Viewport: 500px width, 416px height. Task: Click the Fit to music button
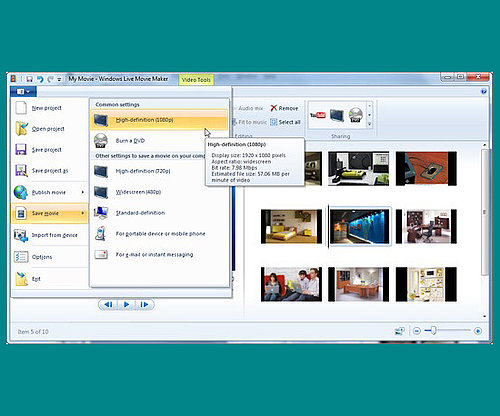coord(250,122)
